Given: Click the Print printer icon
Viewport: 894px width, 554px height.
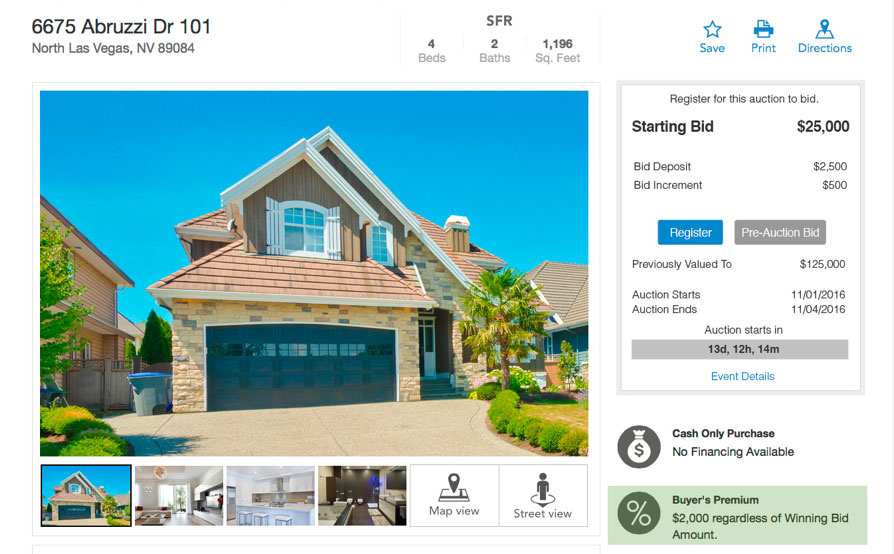Looking at the screenshot, I should pos(763,28).
